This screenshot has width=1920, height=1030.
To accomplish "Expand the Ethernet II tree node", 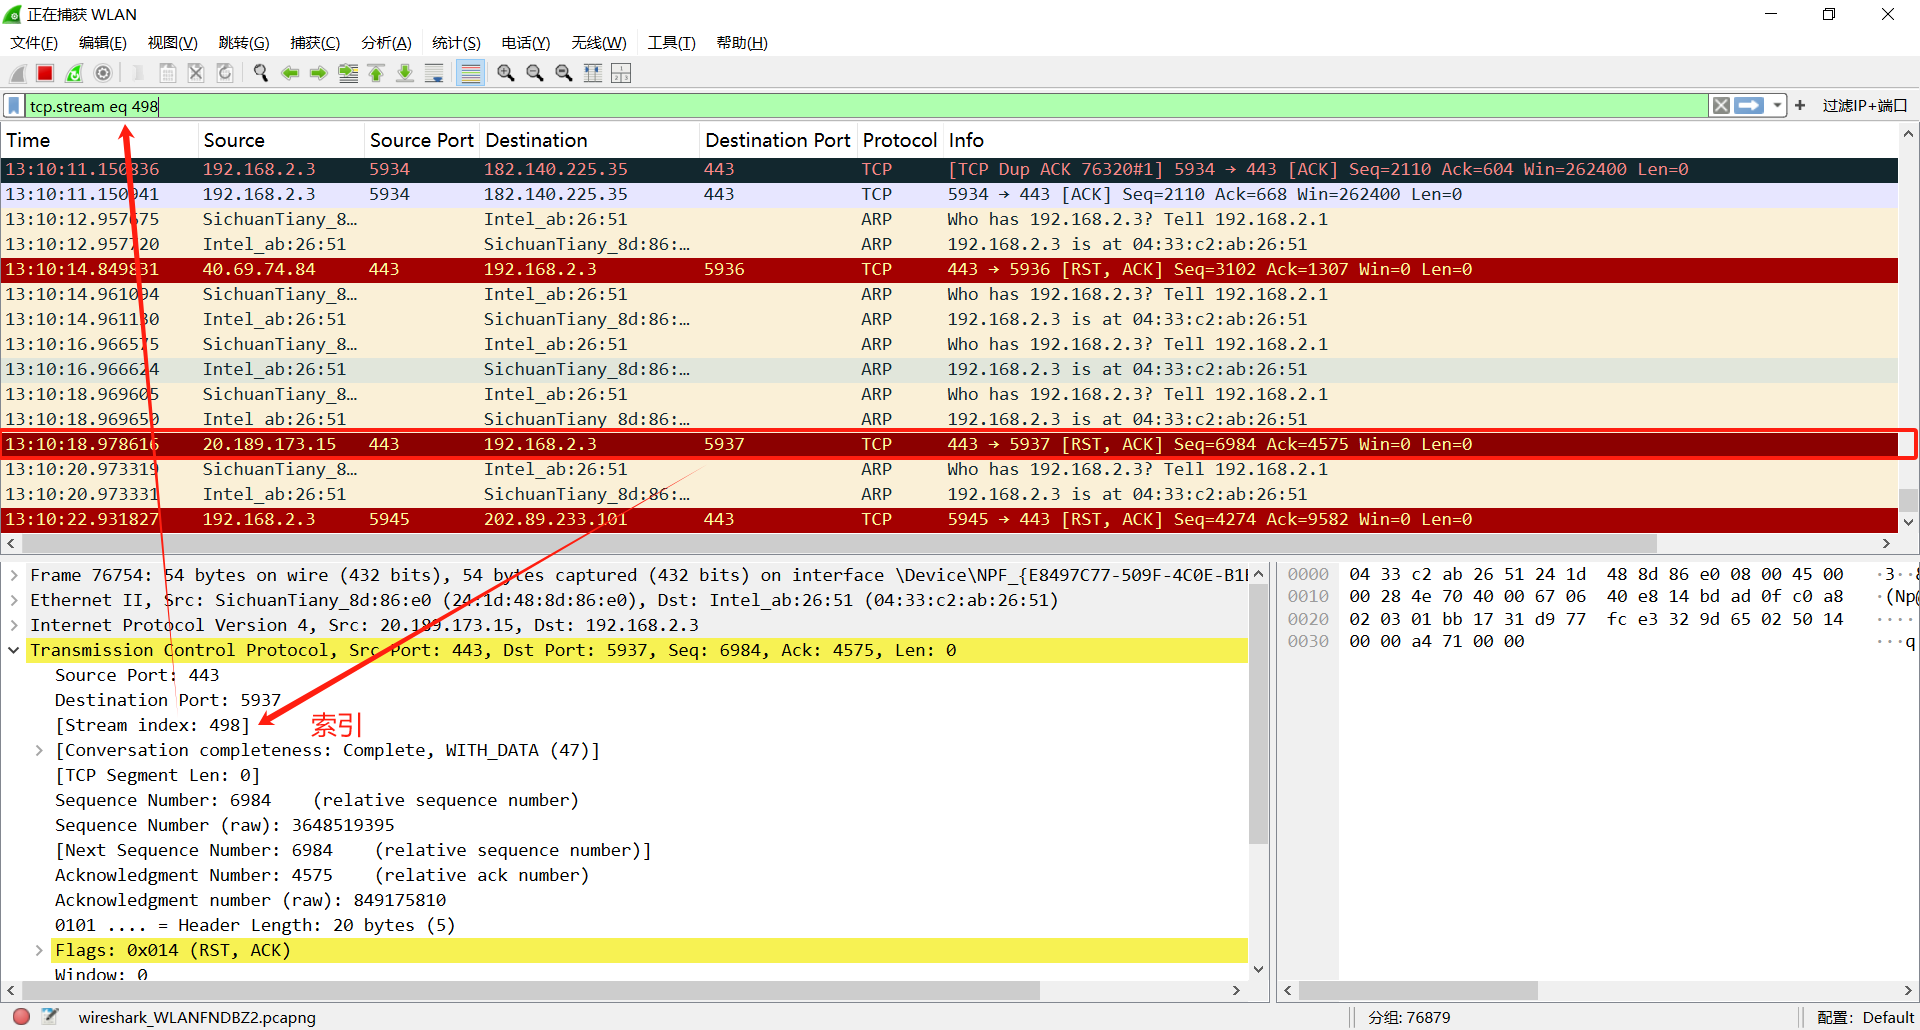I will coord(14,600).
